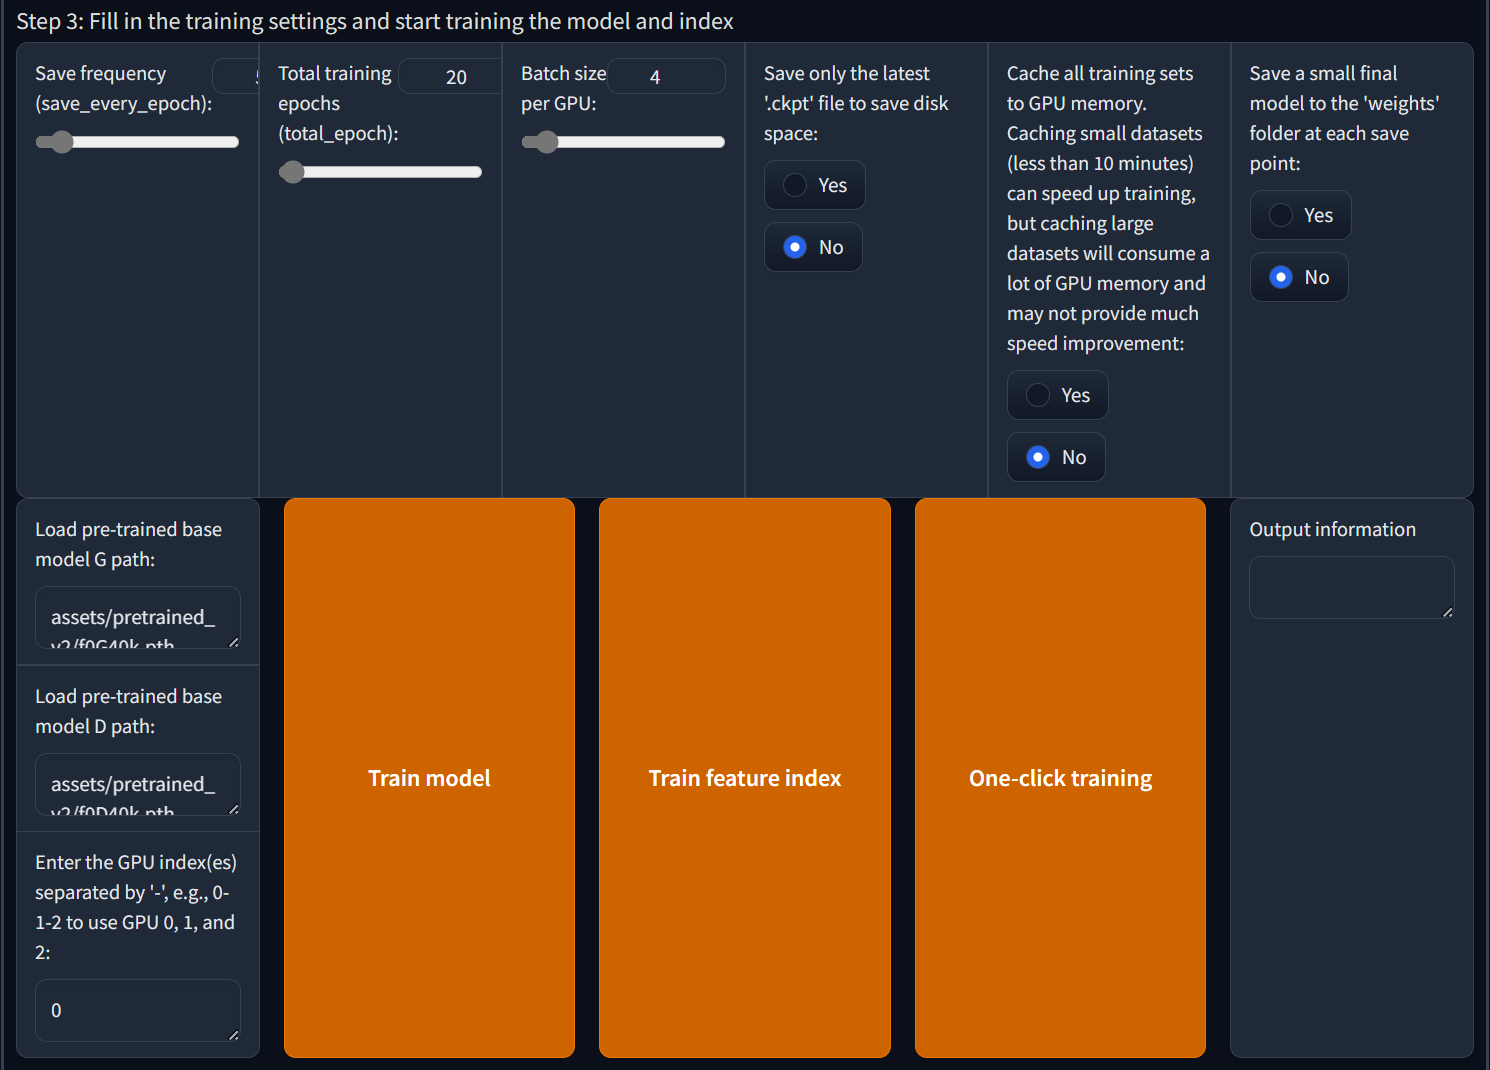Click the save frequency slider handle
This screenshot has height=1070, width=1490.
coord(62,142)
